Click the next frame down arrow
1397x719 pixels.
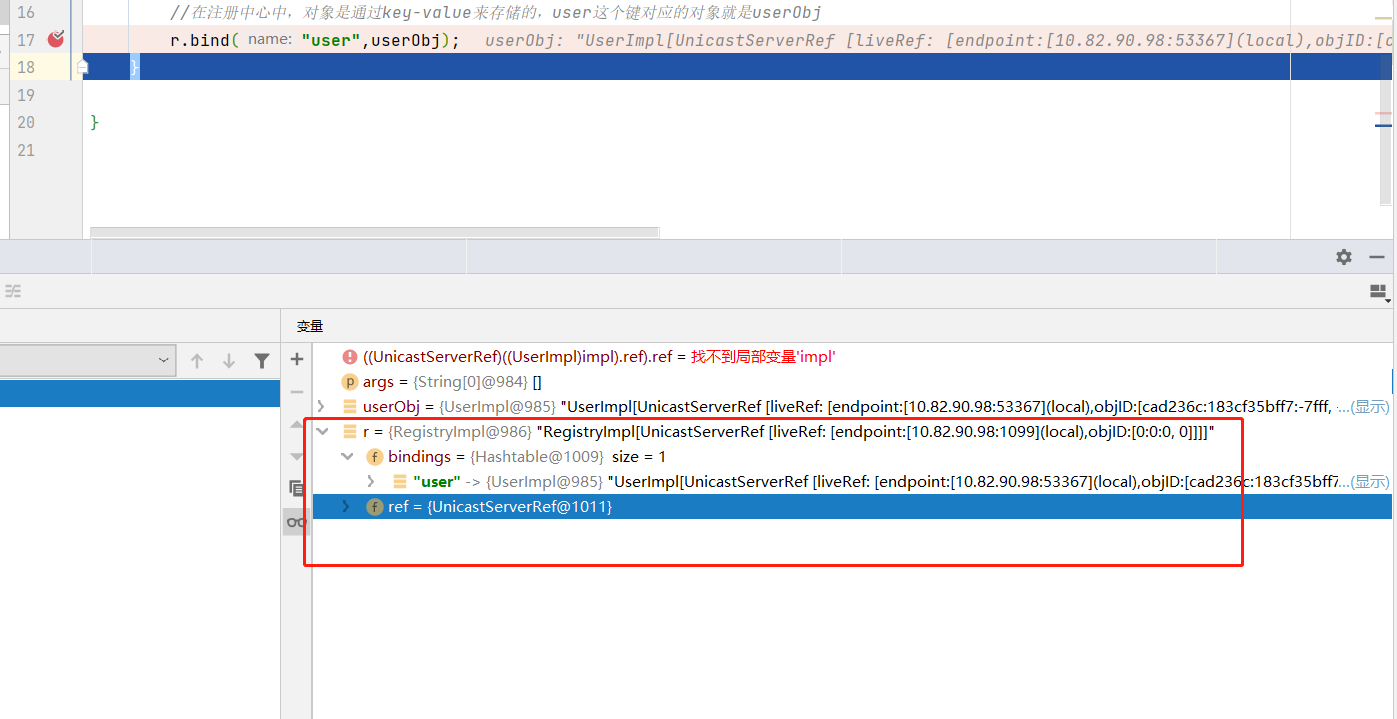click(x=229, y=361)
